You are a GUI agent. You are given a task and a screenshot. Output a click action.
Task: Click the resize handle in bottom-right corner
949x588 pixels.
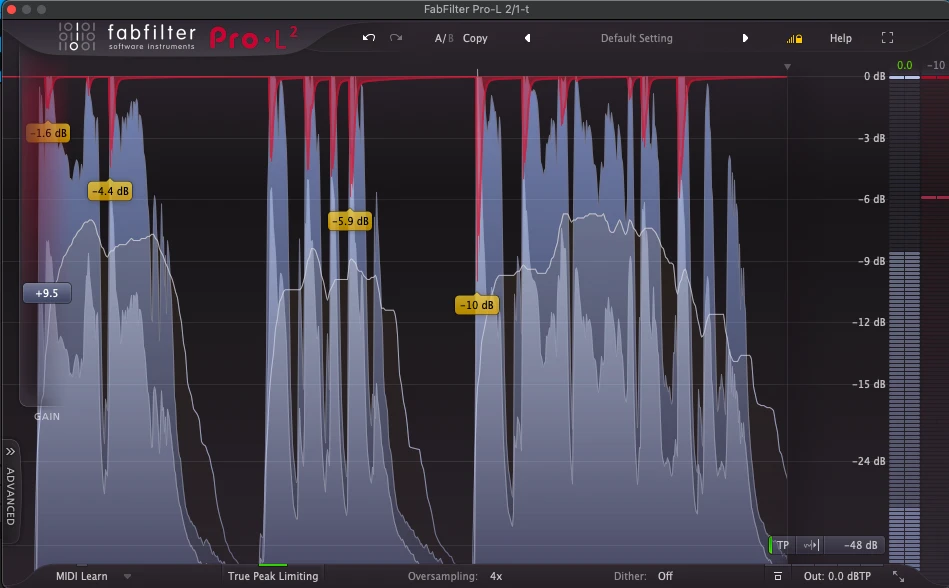898,577
